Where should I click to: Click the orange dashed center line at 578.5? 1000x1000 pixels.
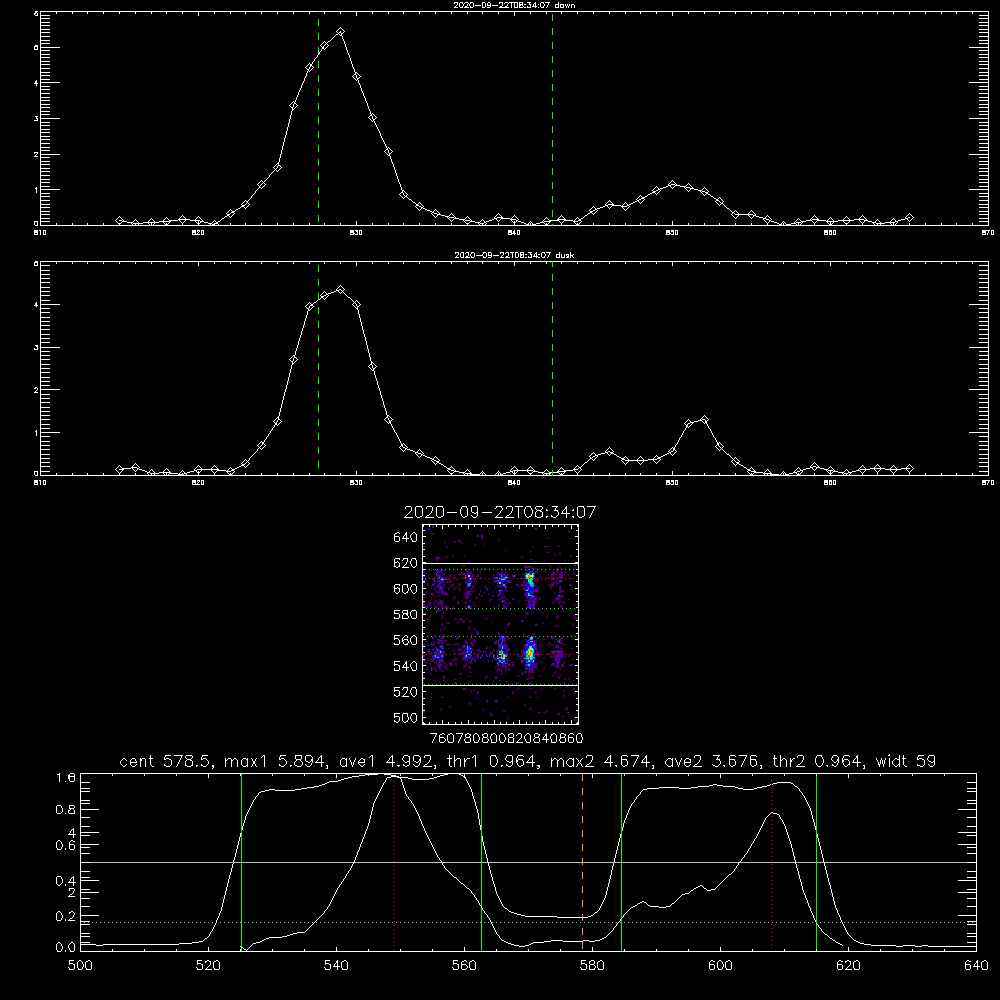click(x=582, y=861)
